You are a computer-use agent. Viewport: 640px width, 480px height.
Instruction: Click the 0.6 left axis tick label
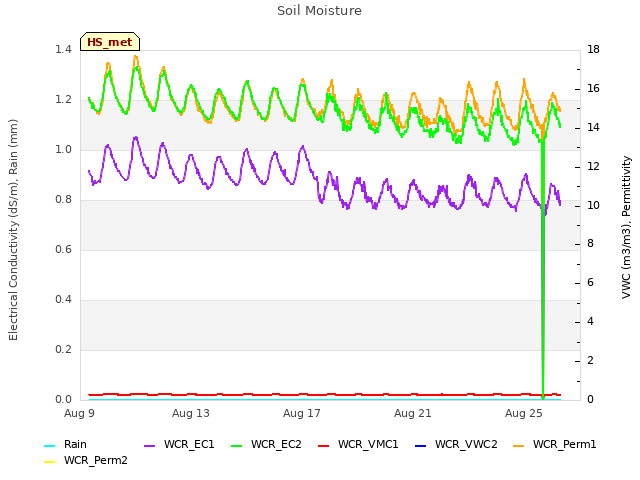(x=63, y=249)
